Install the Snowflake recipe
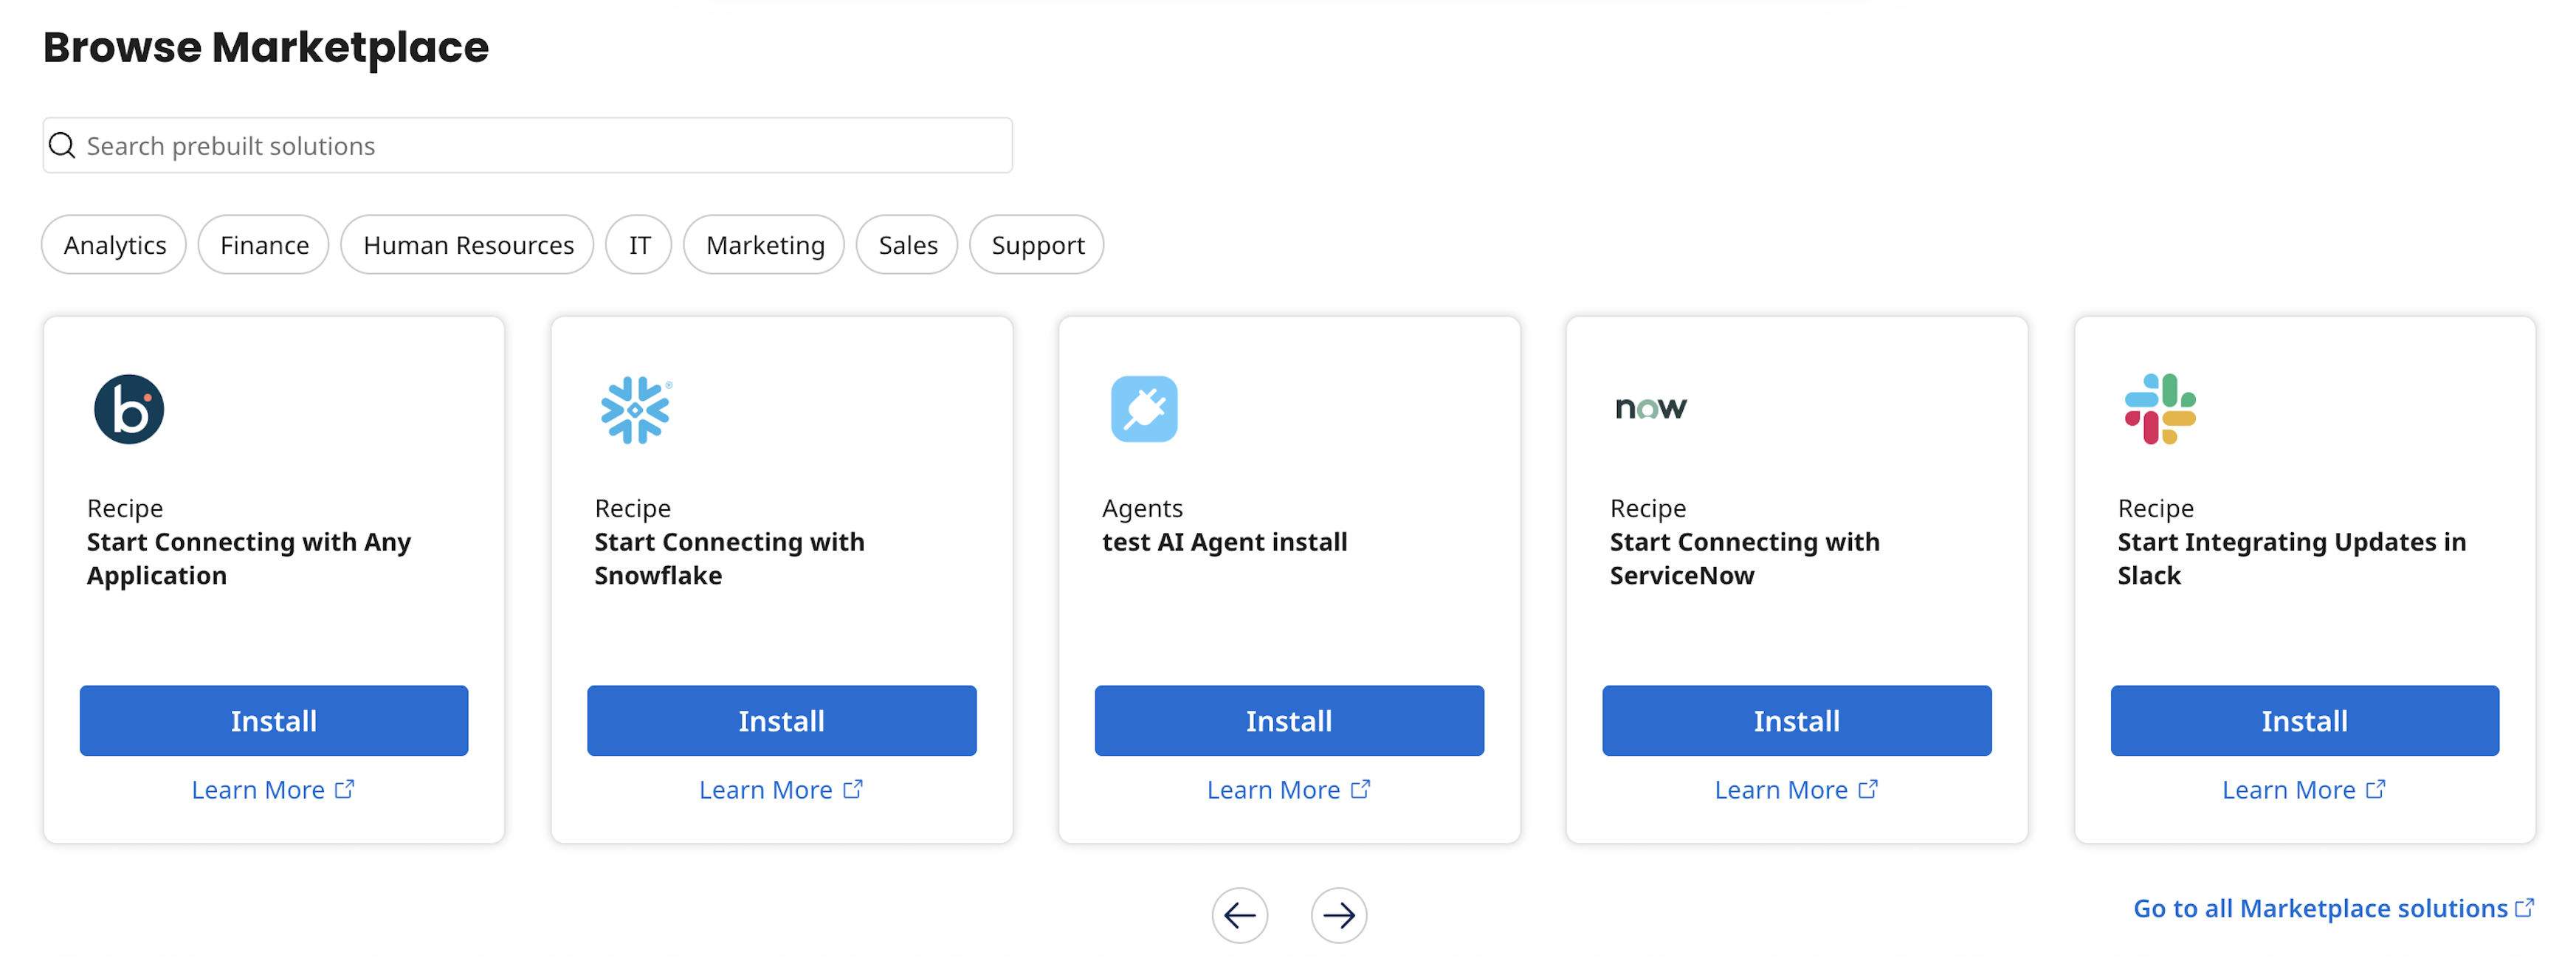 click(781, 720)
